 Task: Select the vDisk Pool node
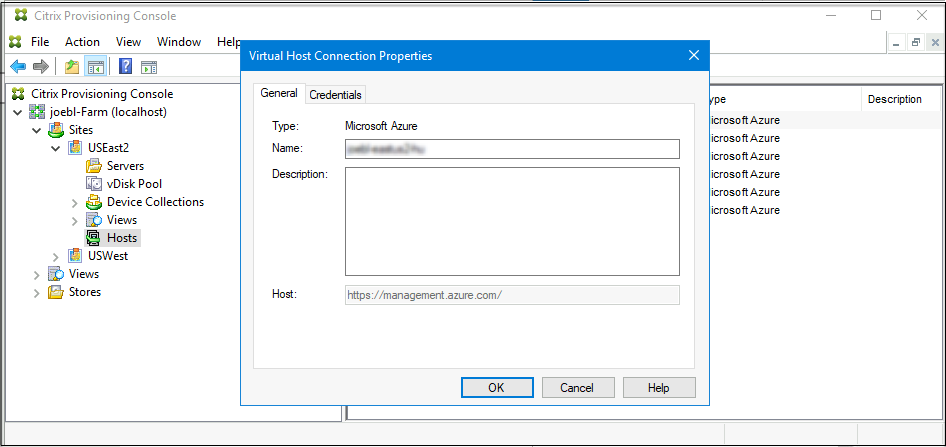[134, 184]
